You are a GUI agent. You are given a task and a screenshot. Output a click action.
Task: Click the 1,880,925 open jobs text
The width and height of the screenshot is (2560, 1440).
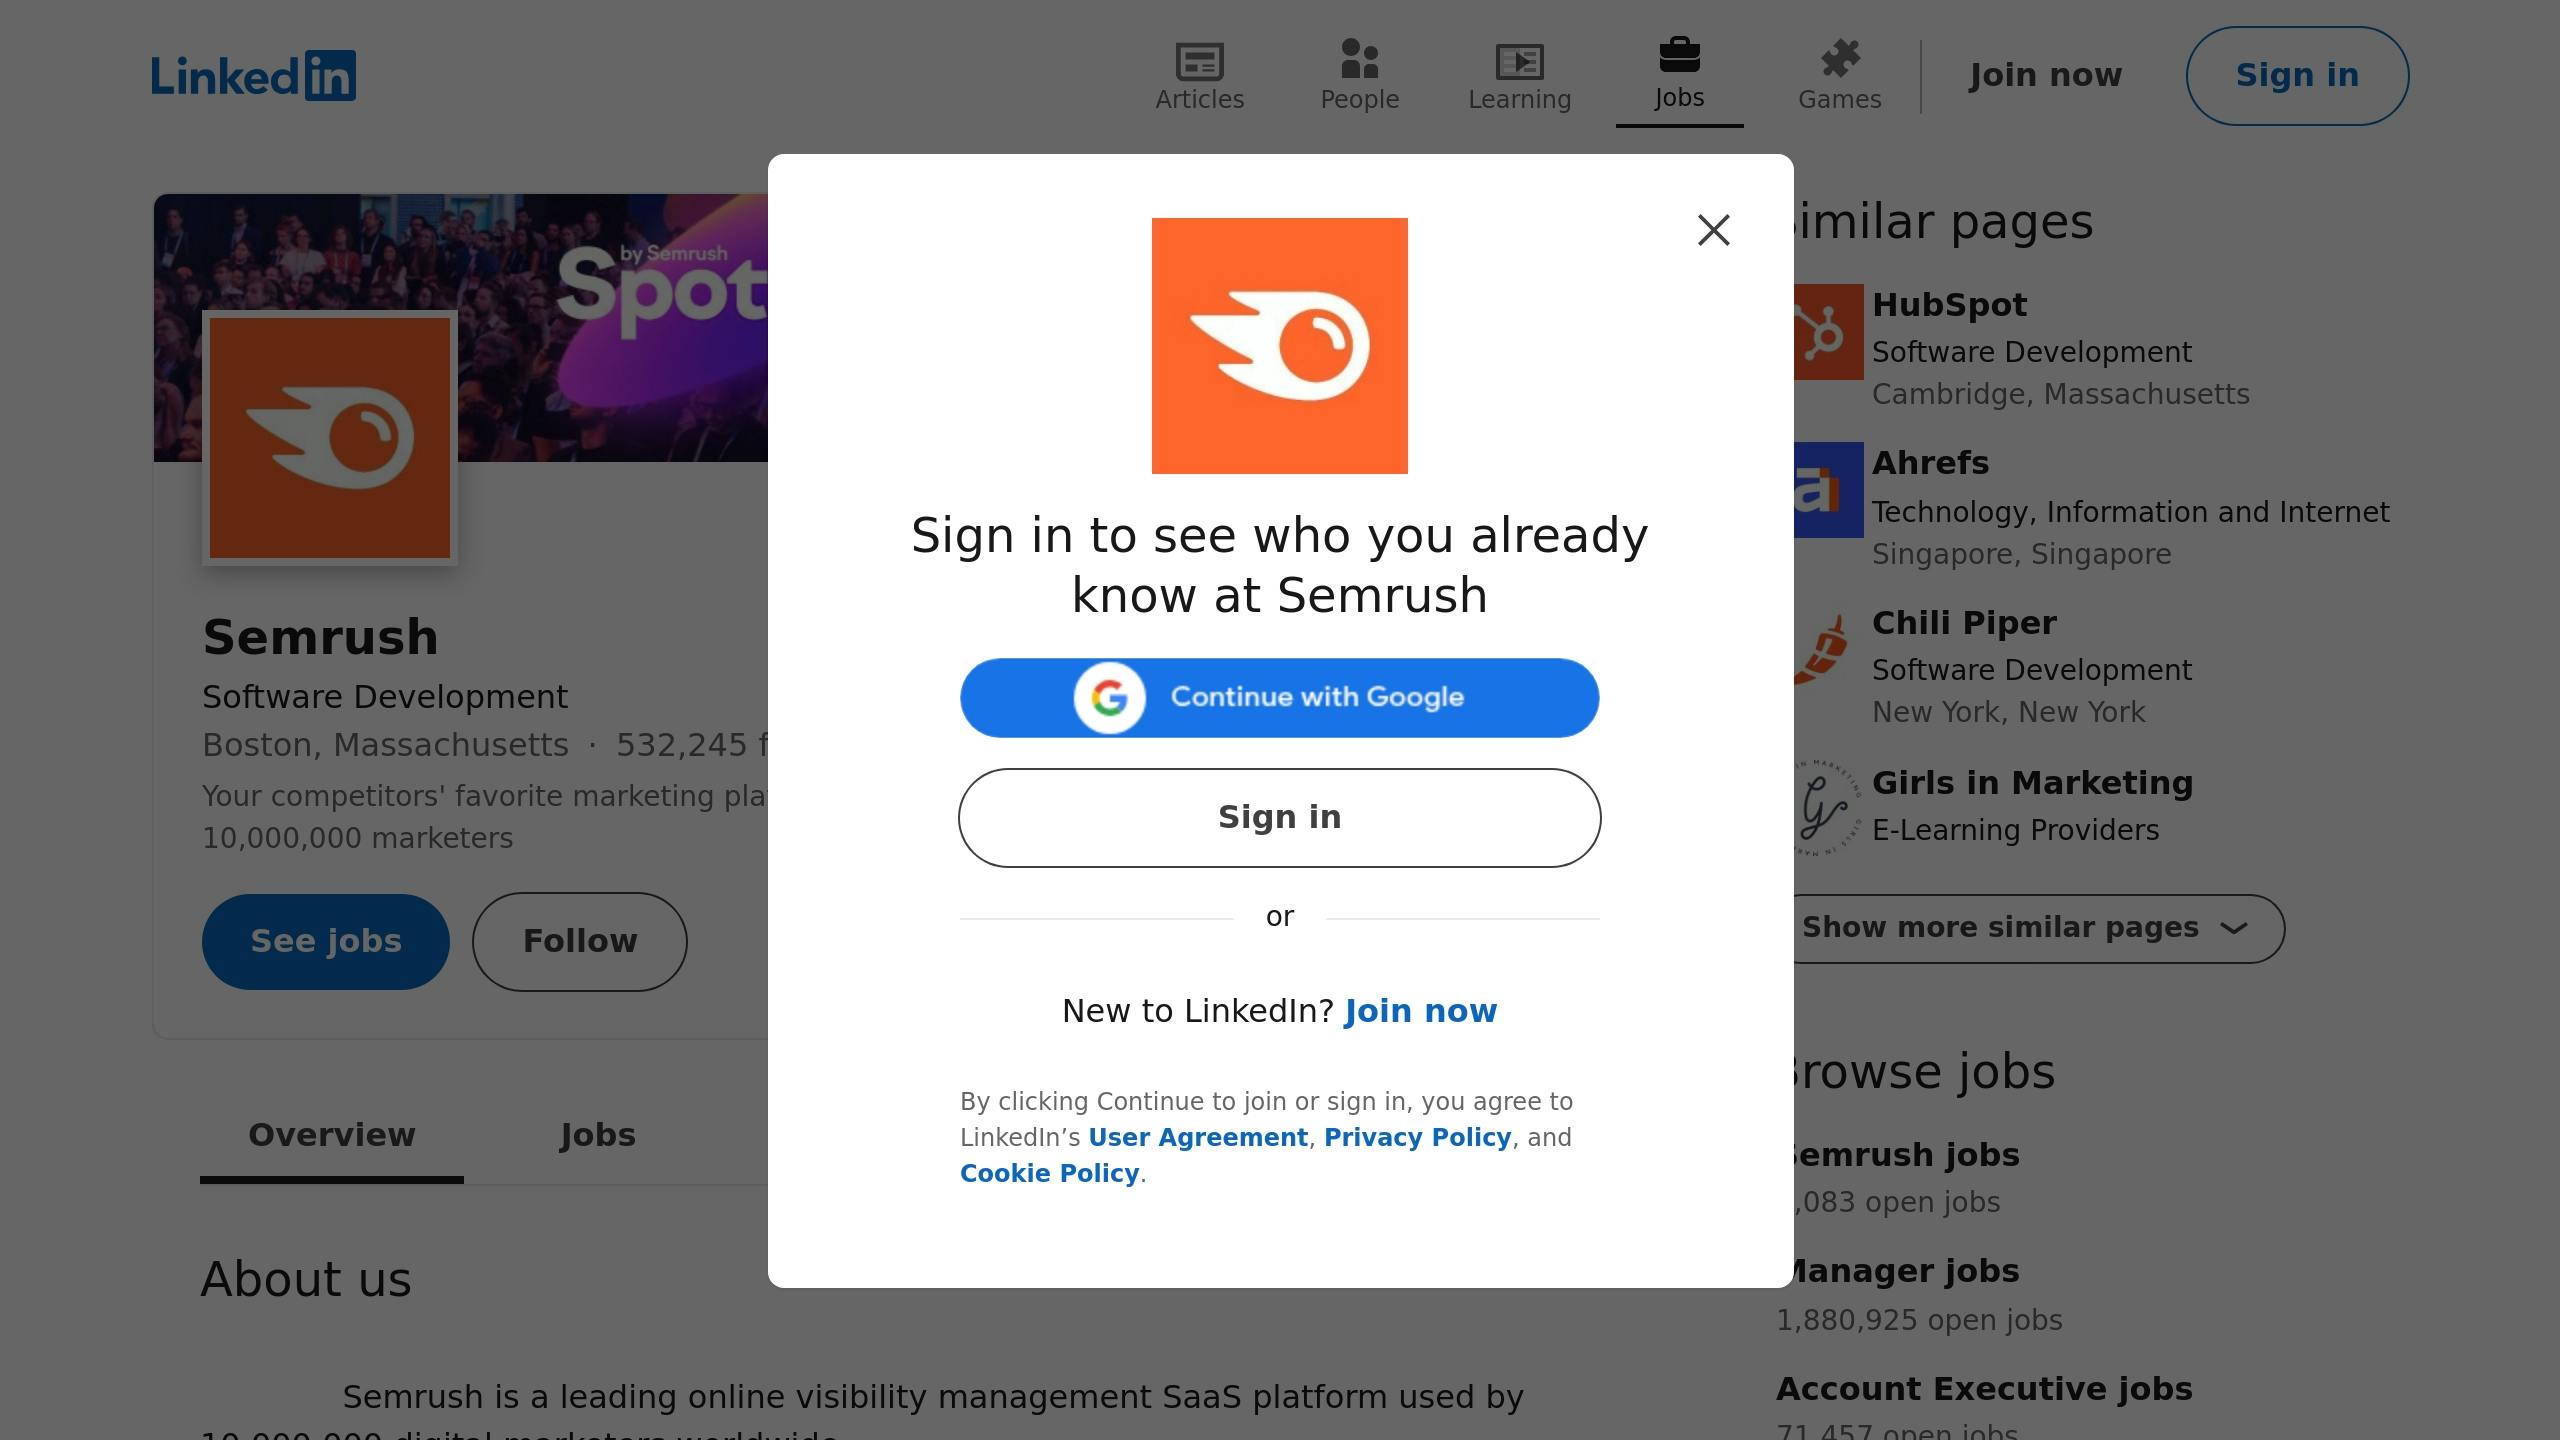tap(1919, 1320)
